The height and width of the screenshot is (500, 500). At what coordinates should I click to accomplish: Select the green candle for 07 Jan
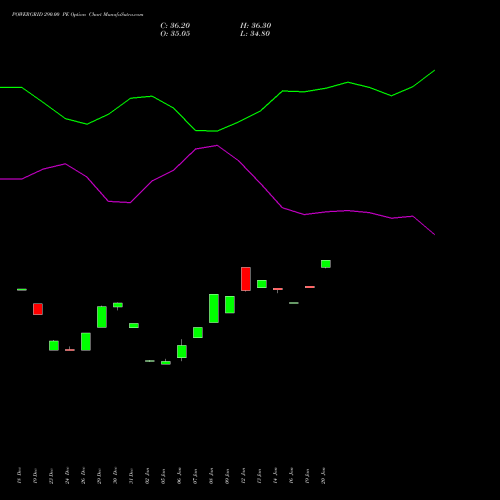coord(198,332)
